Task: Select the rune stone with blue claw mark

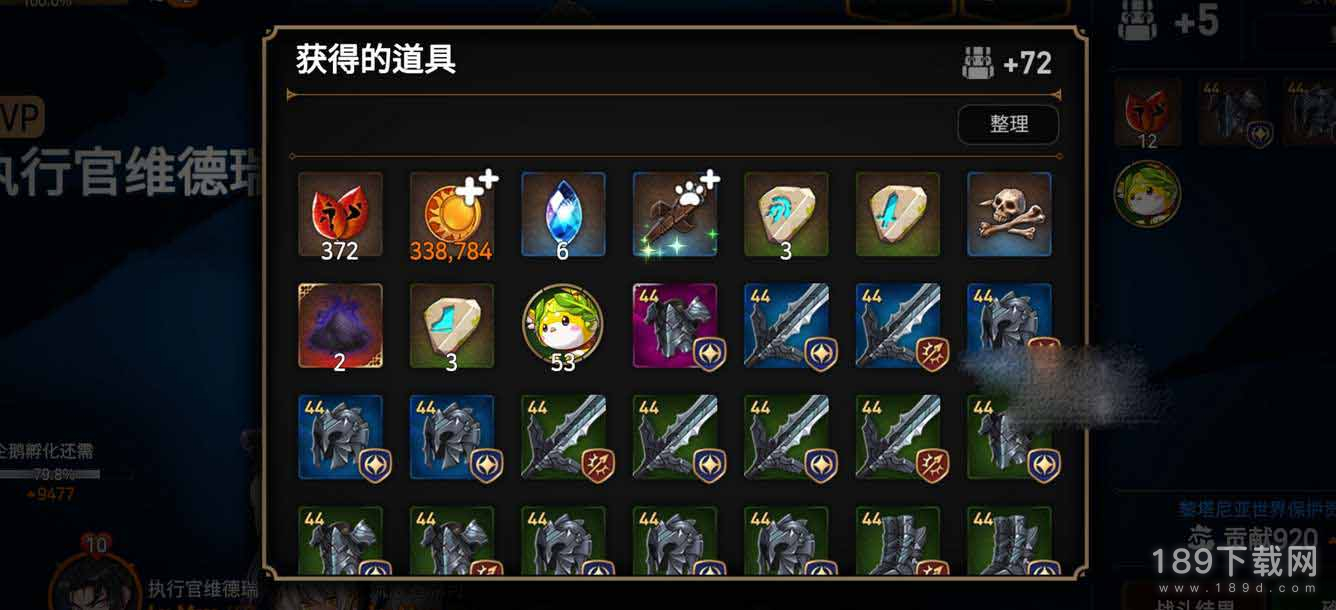Action: (x=786, y=215)
